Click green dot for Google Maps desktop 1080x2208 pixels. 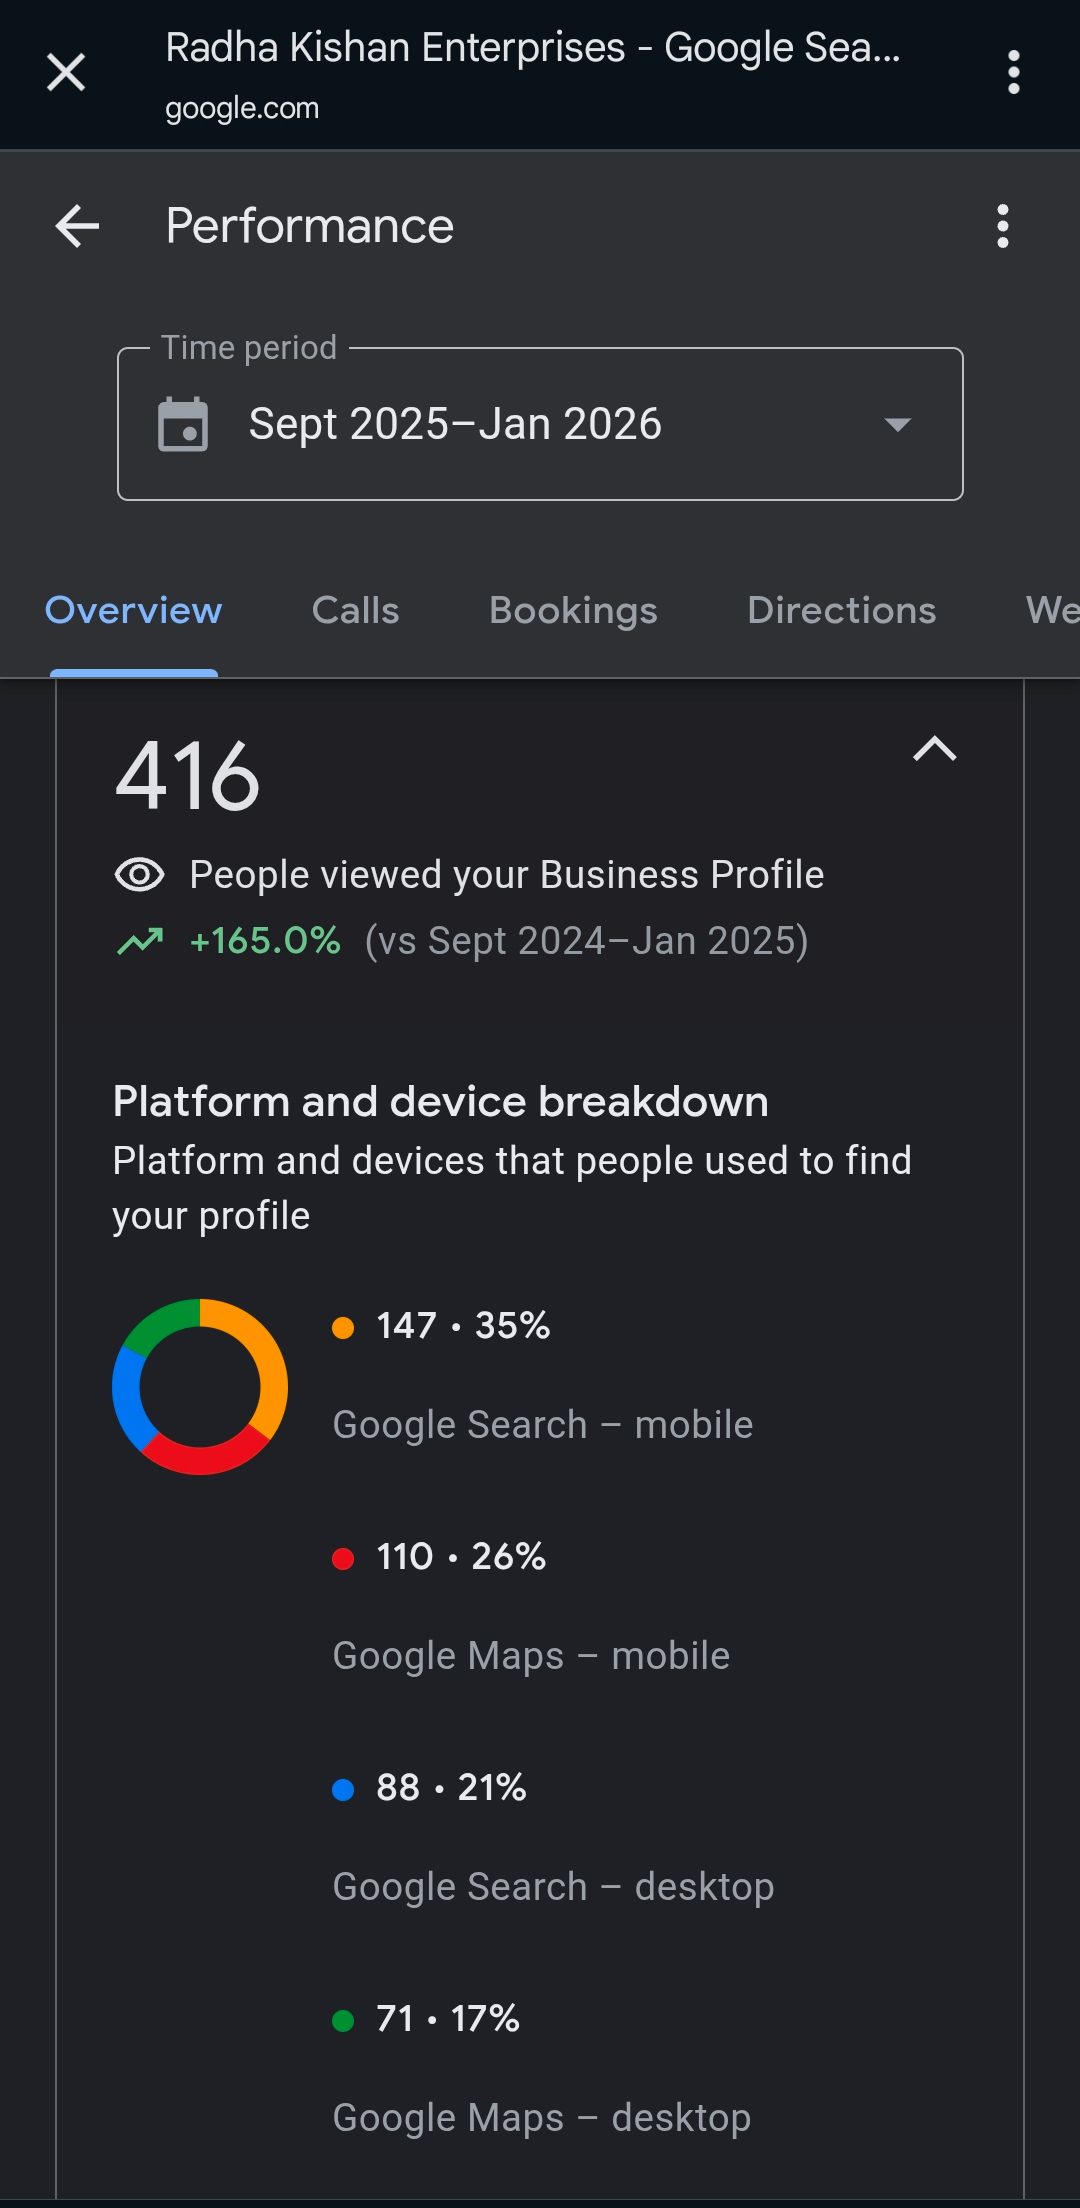click(x=343, y=2021)
